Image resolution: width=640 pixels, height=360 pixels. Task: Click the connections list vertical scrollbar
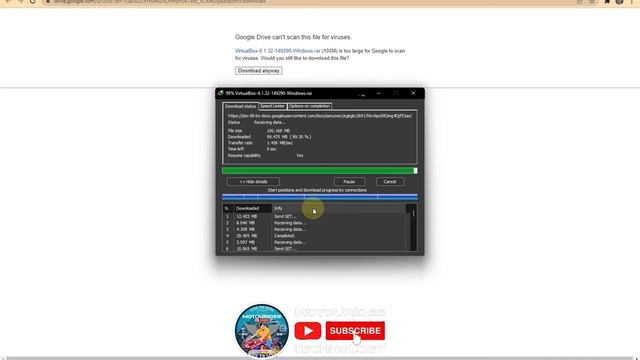point(413,228)
